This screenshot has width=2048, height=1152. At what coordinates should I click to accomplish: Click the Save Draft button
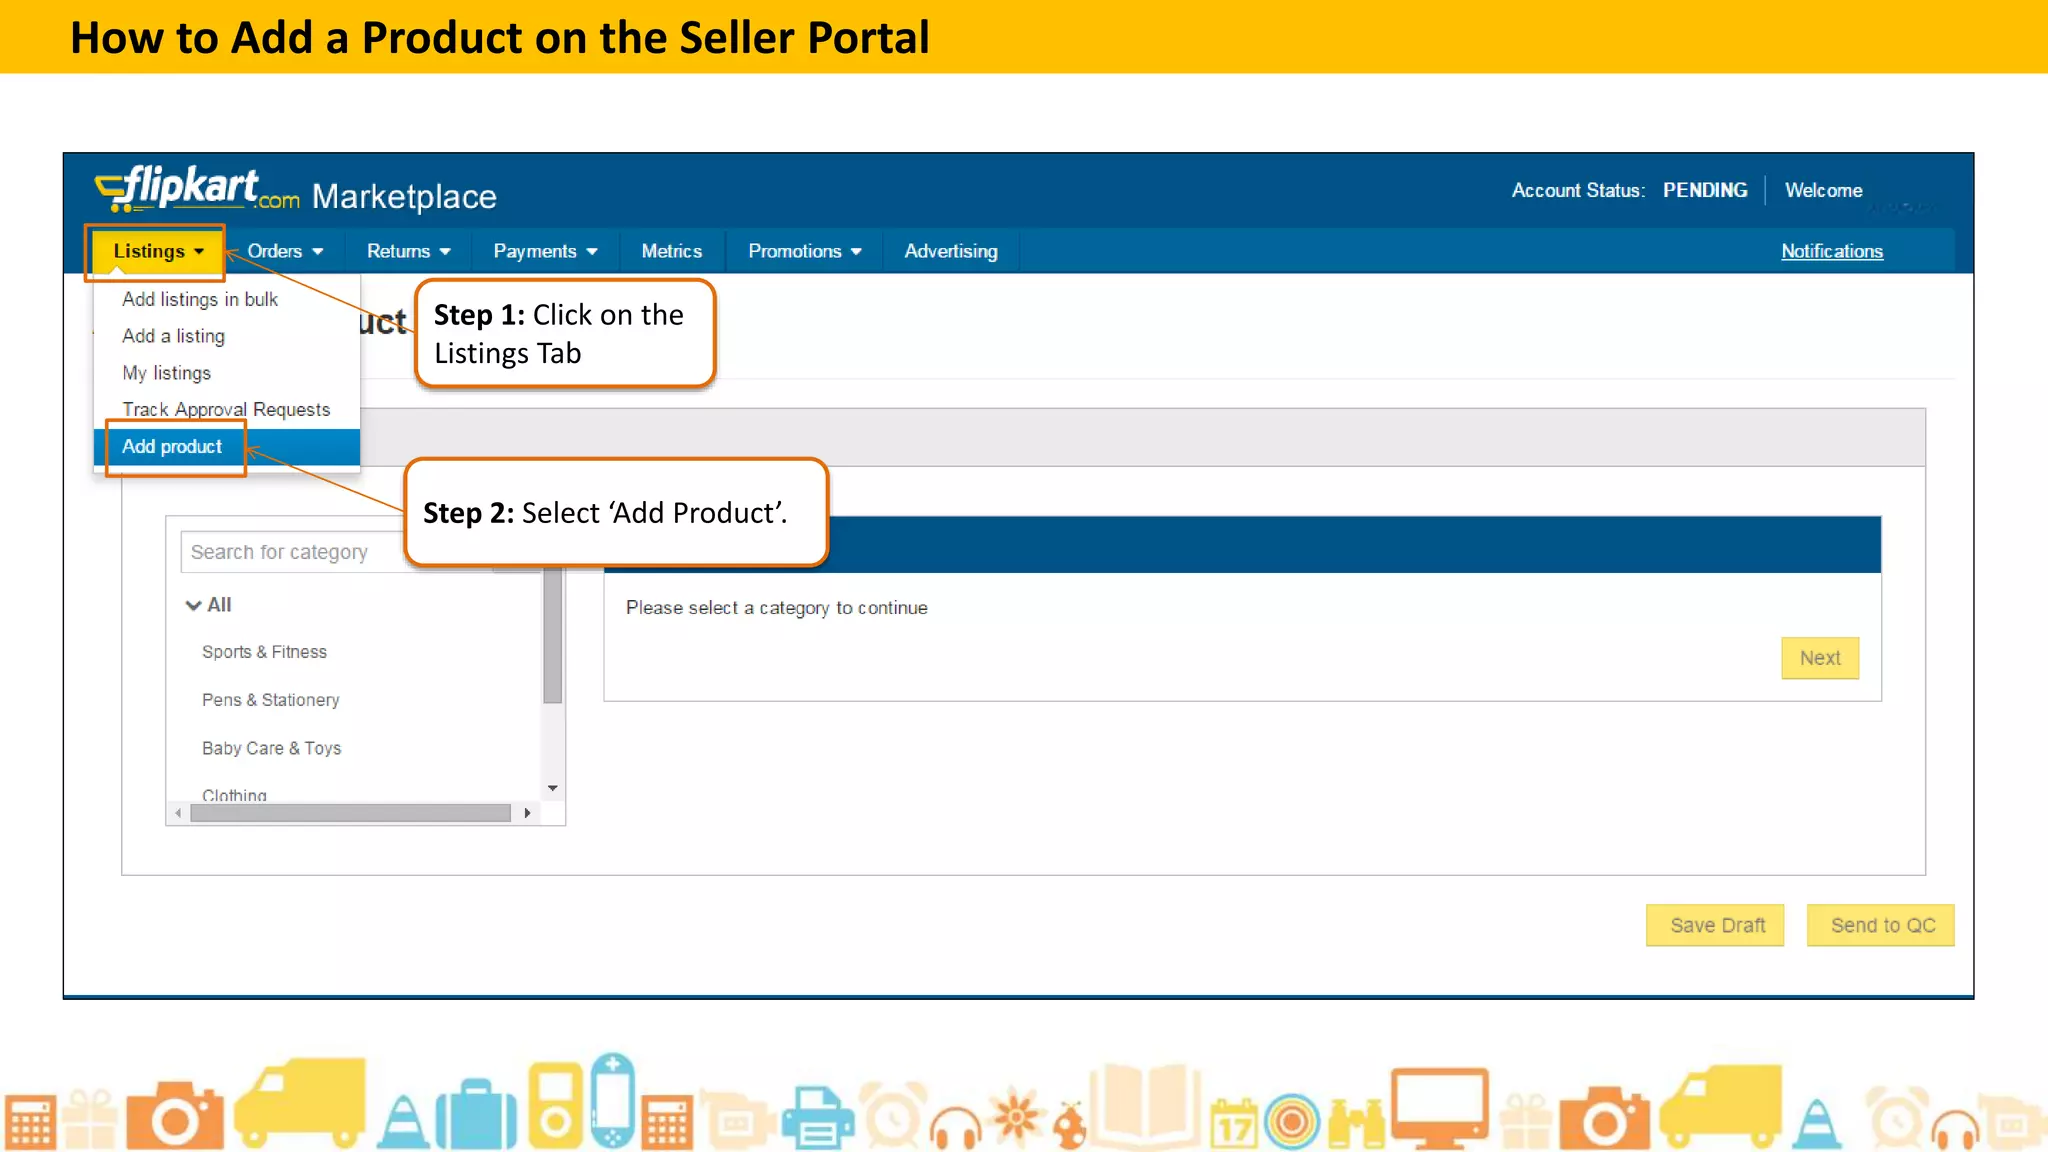click(x=1717, y=925)
